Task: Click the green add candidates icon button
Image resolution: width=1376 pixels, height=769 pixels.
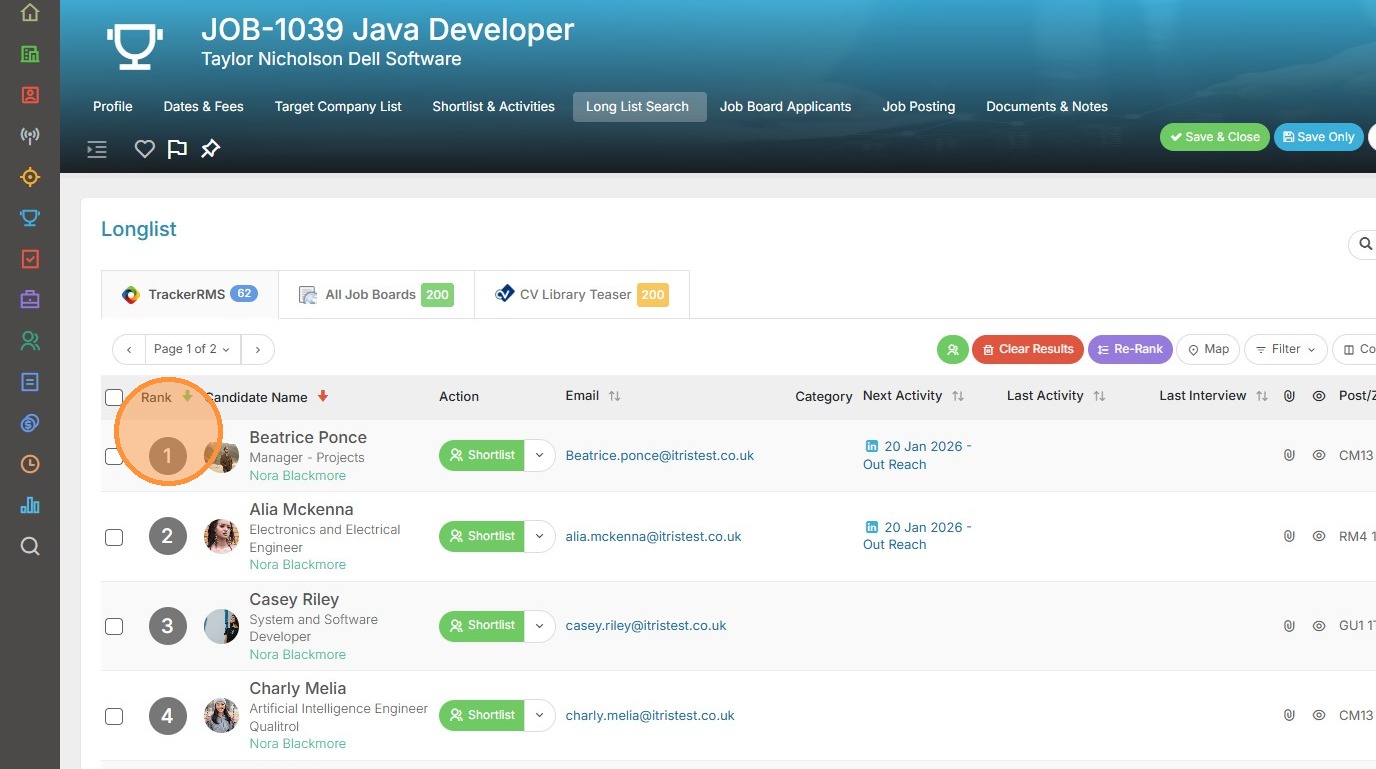Action: click(x=952, y=349)
